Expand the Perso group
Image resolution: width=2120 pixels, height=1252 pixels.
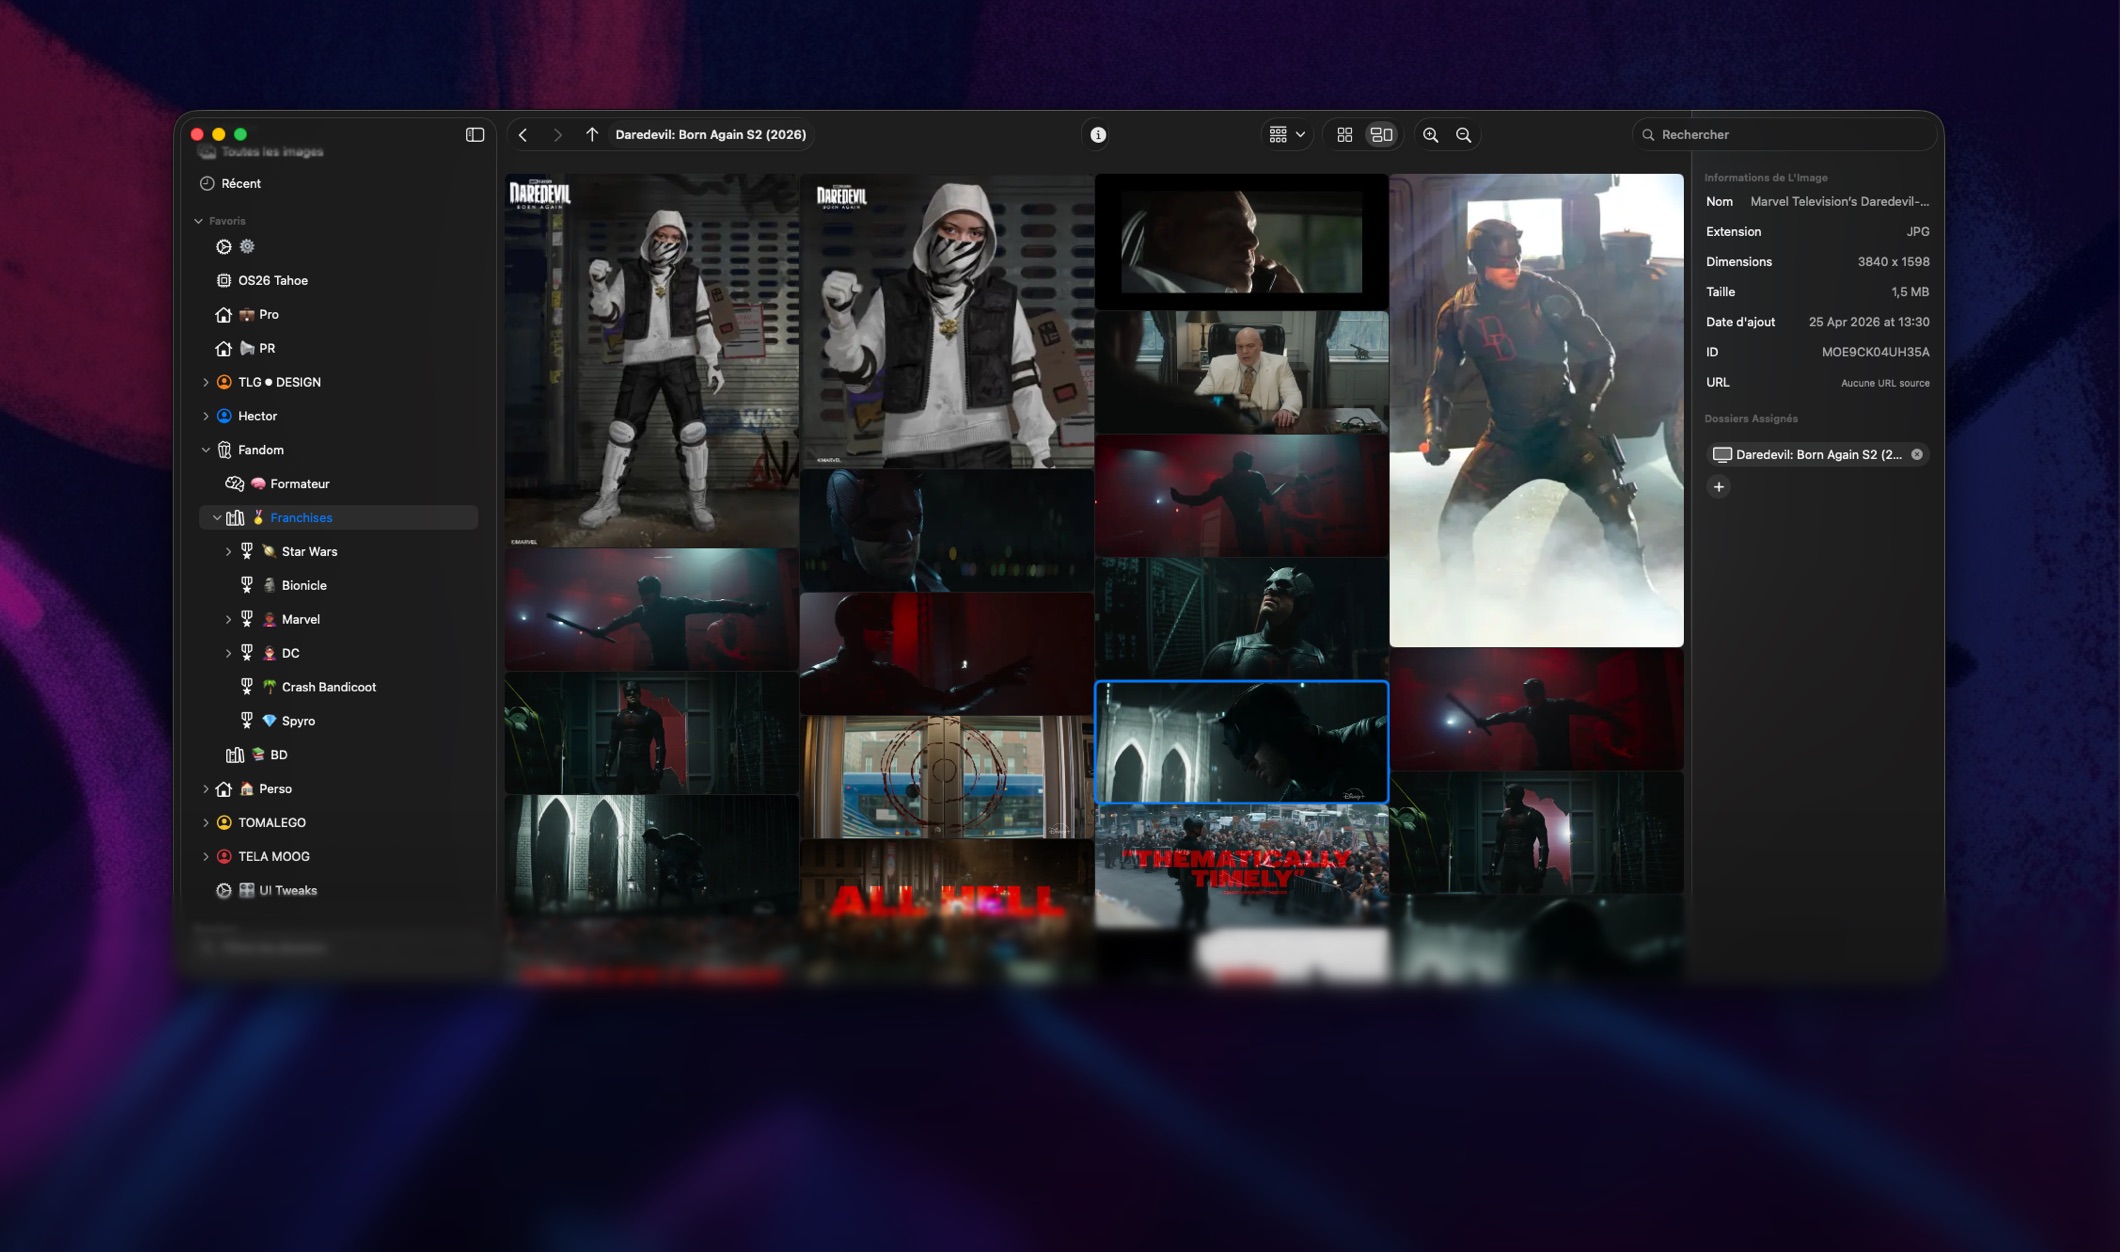click(206, 789)
